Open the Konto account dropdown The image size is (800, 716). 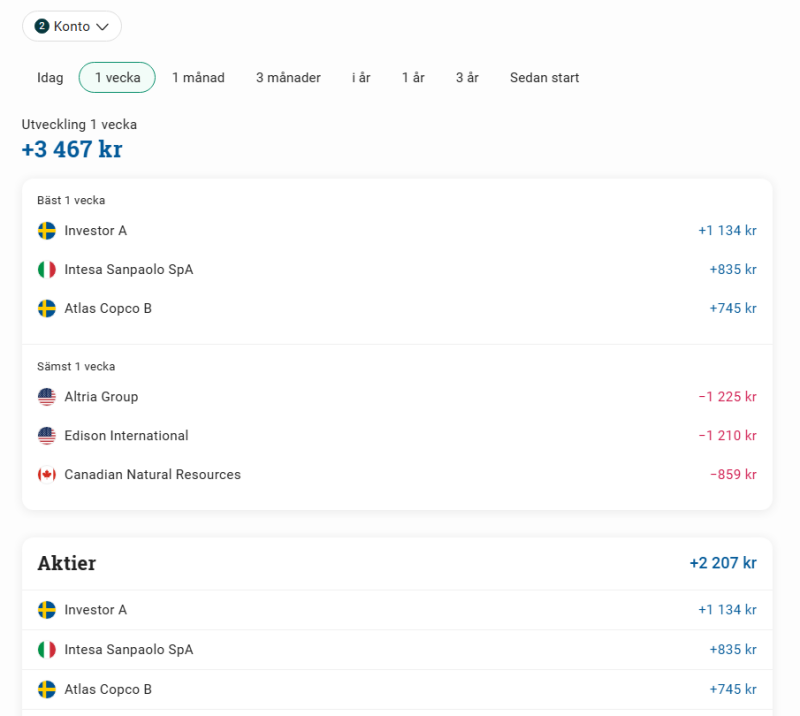pos(72,26)
